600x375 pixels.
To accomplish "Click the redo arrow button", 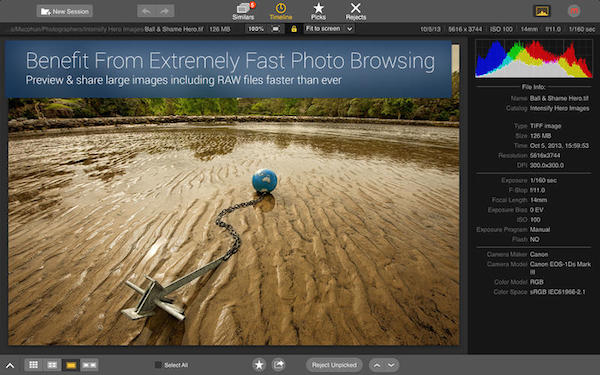I will (x=165, y=11).
